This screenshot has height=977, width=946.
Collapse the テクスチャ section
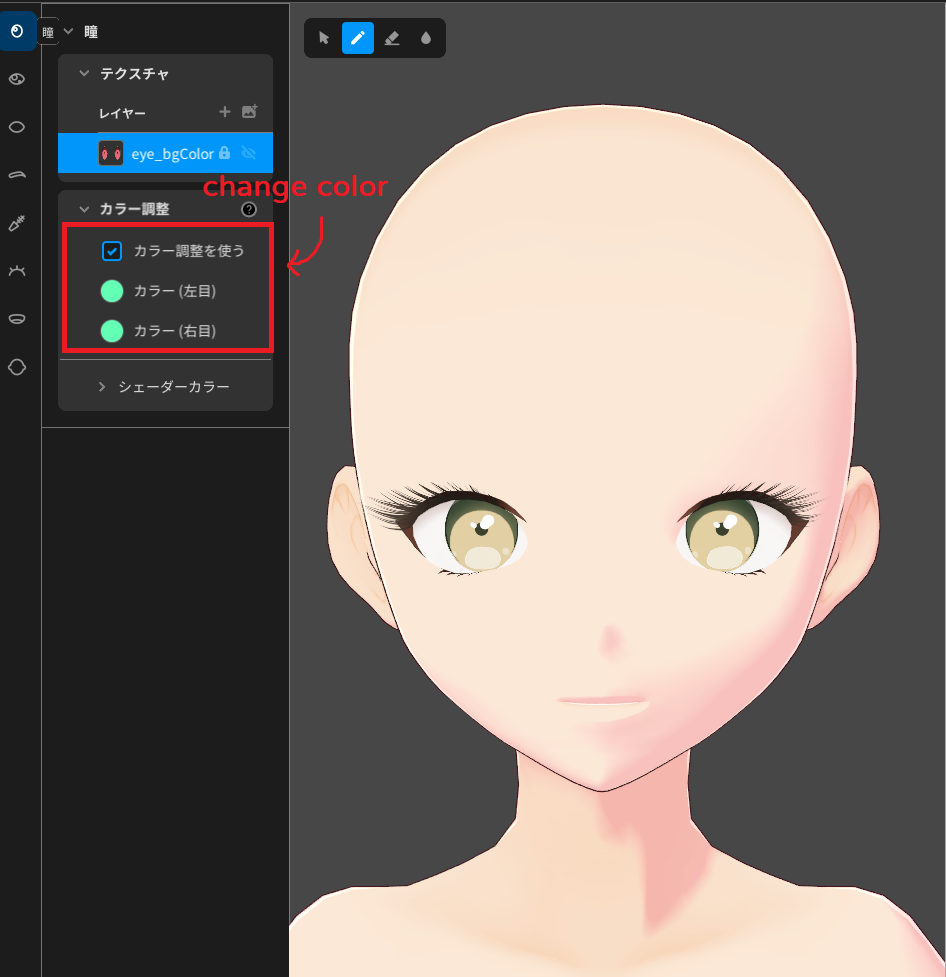click(x=84, y=73)
